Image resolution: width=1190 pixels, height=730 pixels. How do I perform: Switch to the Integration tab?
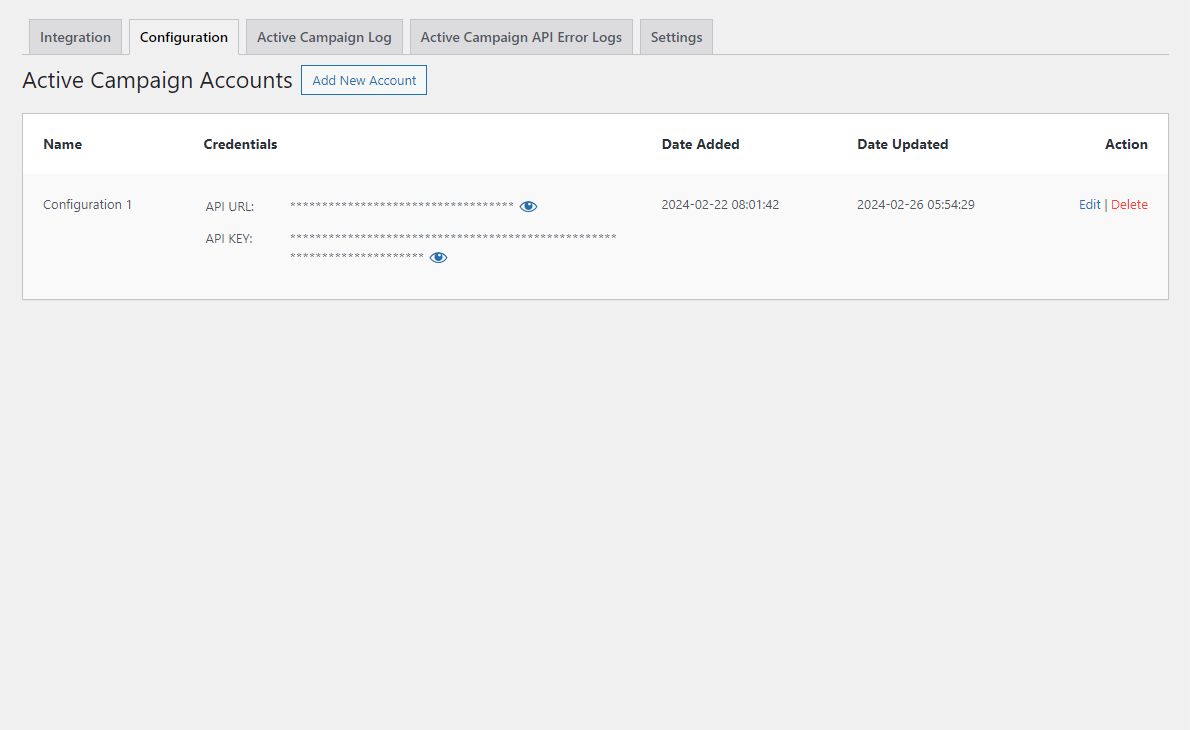pyautogui.click(x=75, y=37)
